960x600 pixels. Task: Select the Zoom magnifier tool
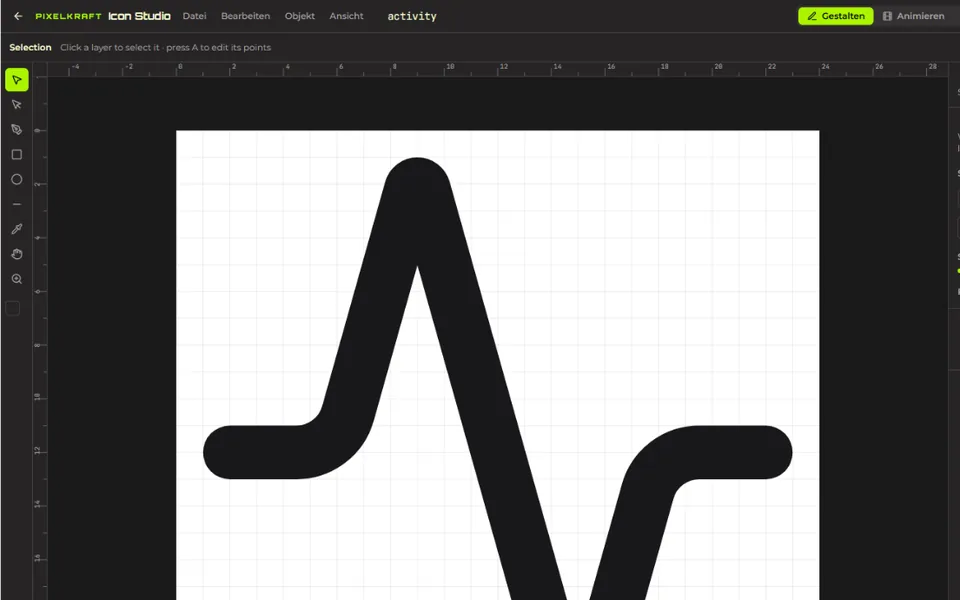click(x=17, y=279)
